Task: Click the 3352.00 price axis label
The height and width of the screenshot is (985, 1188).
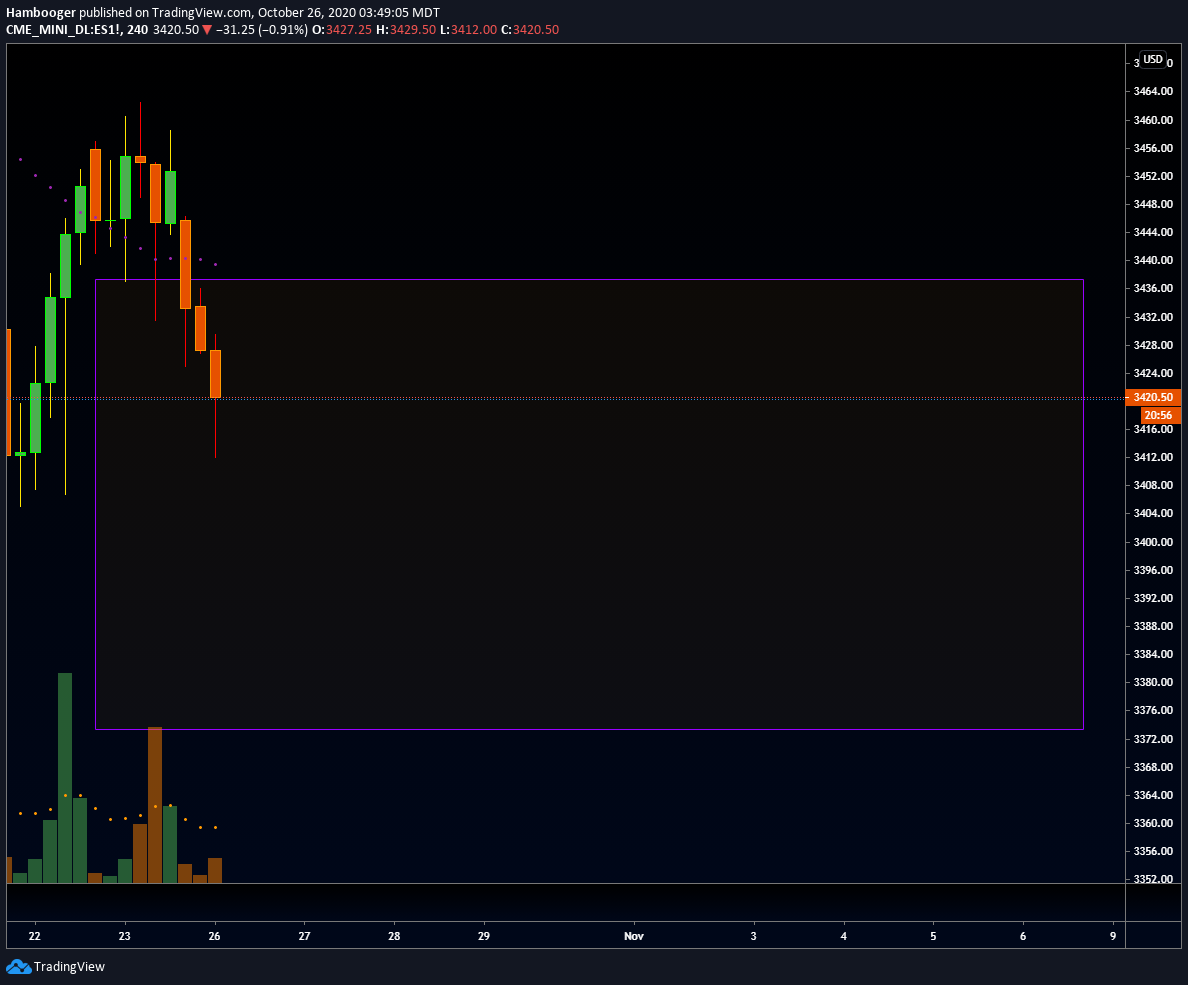Action: (x=1152, y=879)
